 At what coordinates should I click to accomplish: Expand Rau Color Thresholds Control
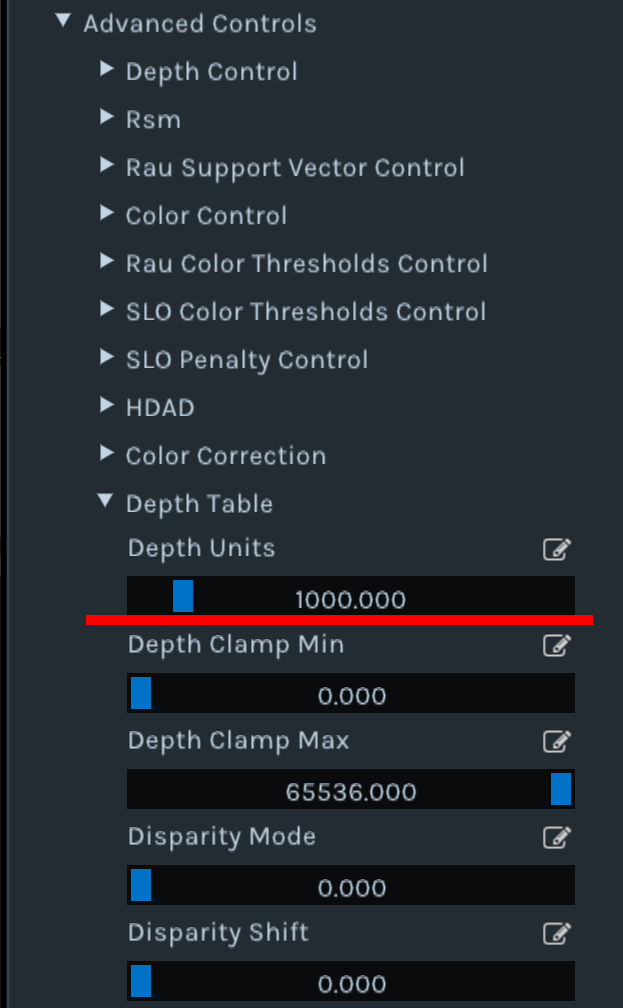click(107, 262)
